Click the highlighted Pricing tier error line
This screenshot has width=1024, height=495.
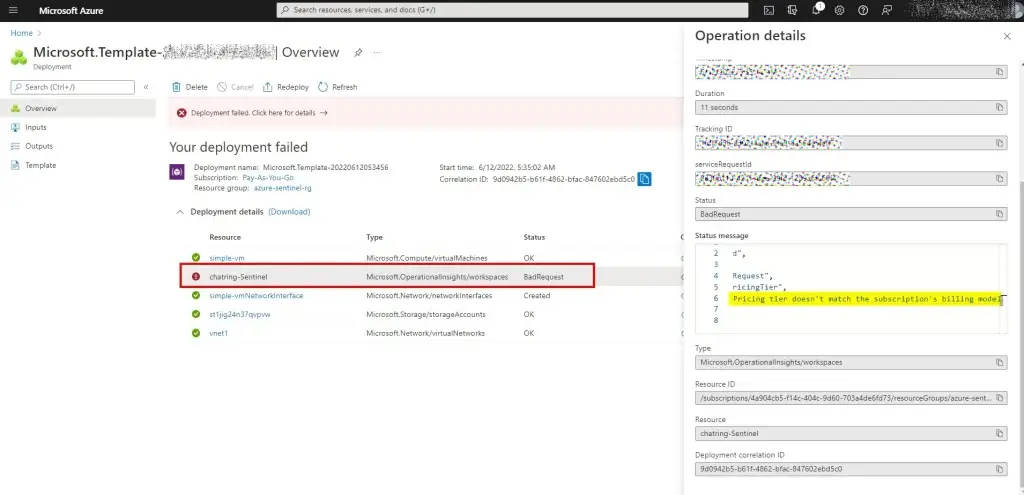866,299
